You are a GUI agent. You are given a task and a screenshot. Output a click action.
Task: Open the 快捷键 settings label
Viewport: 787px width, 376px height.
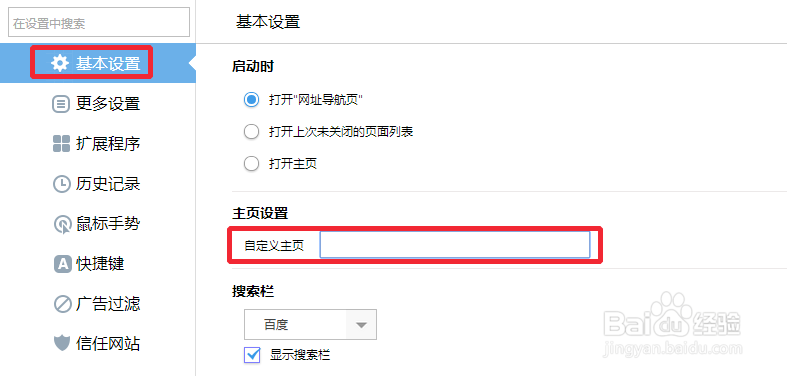[100, 264]
